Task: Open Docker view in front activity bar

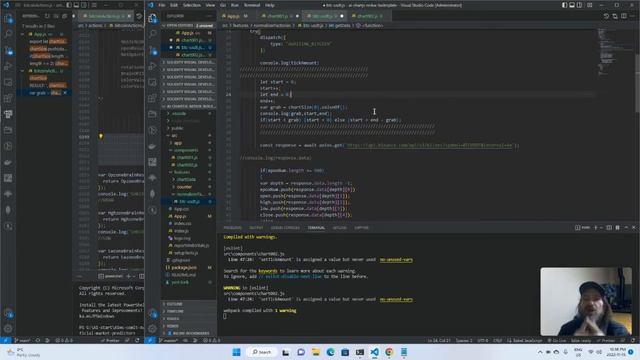Action: coord(152,146)
